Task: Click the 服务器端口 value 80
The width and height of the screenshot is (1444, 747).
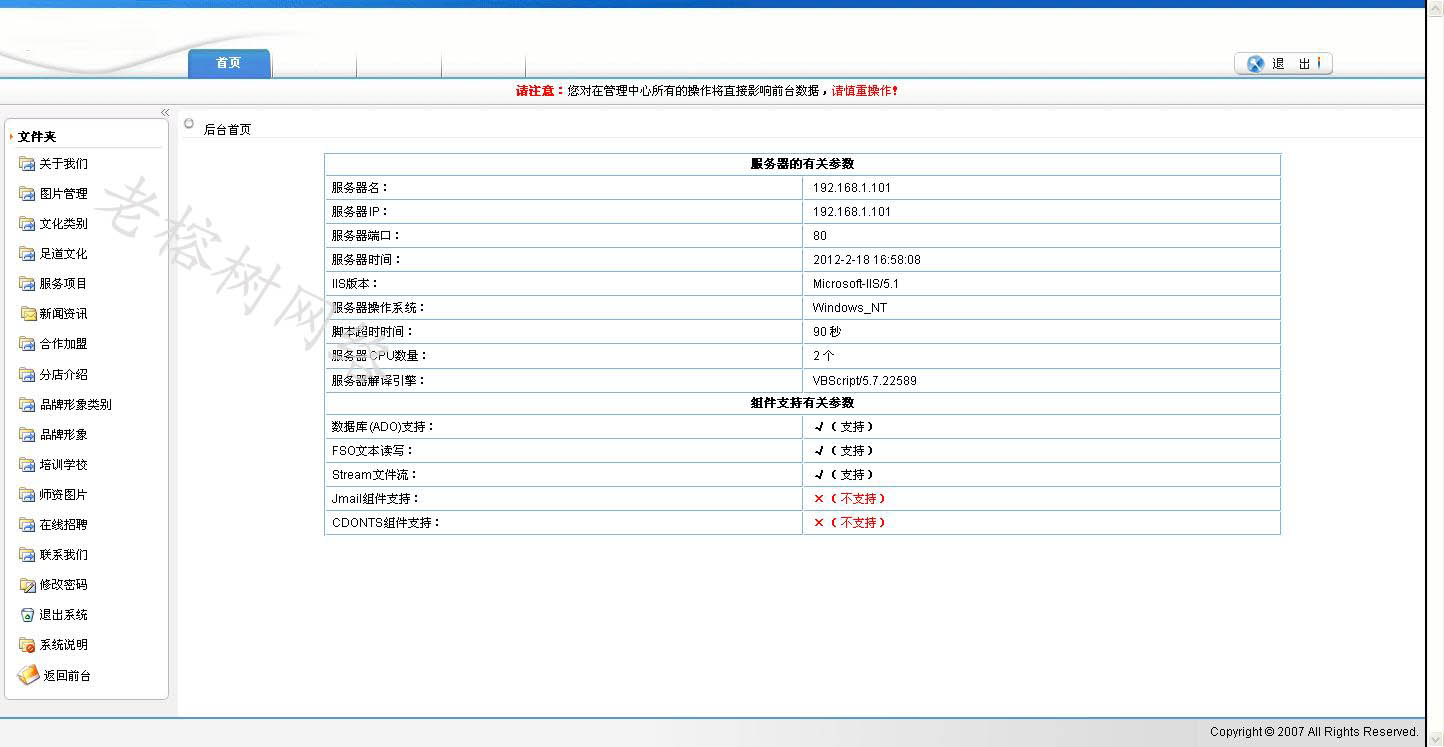Action: point(820,236)
